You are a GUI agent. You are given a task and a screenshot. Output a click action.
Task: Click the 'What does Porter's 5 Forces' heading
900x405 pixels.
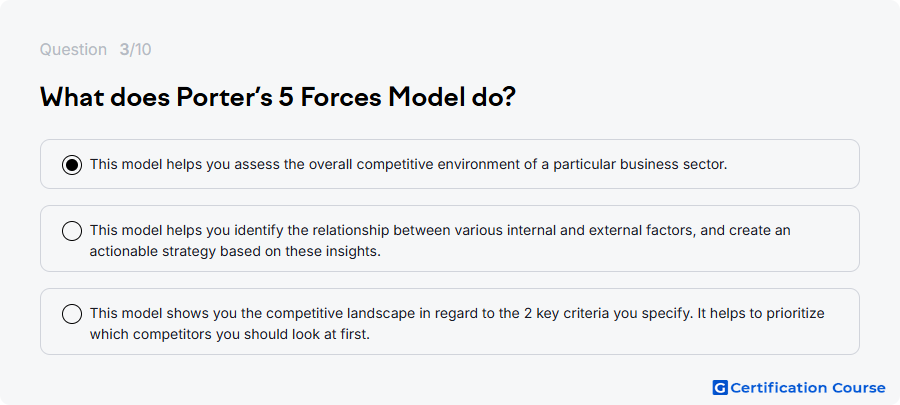(x=278, y=98)
